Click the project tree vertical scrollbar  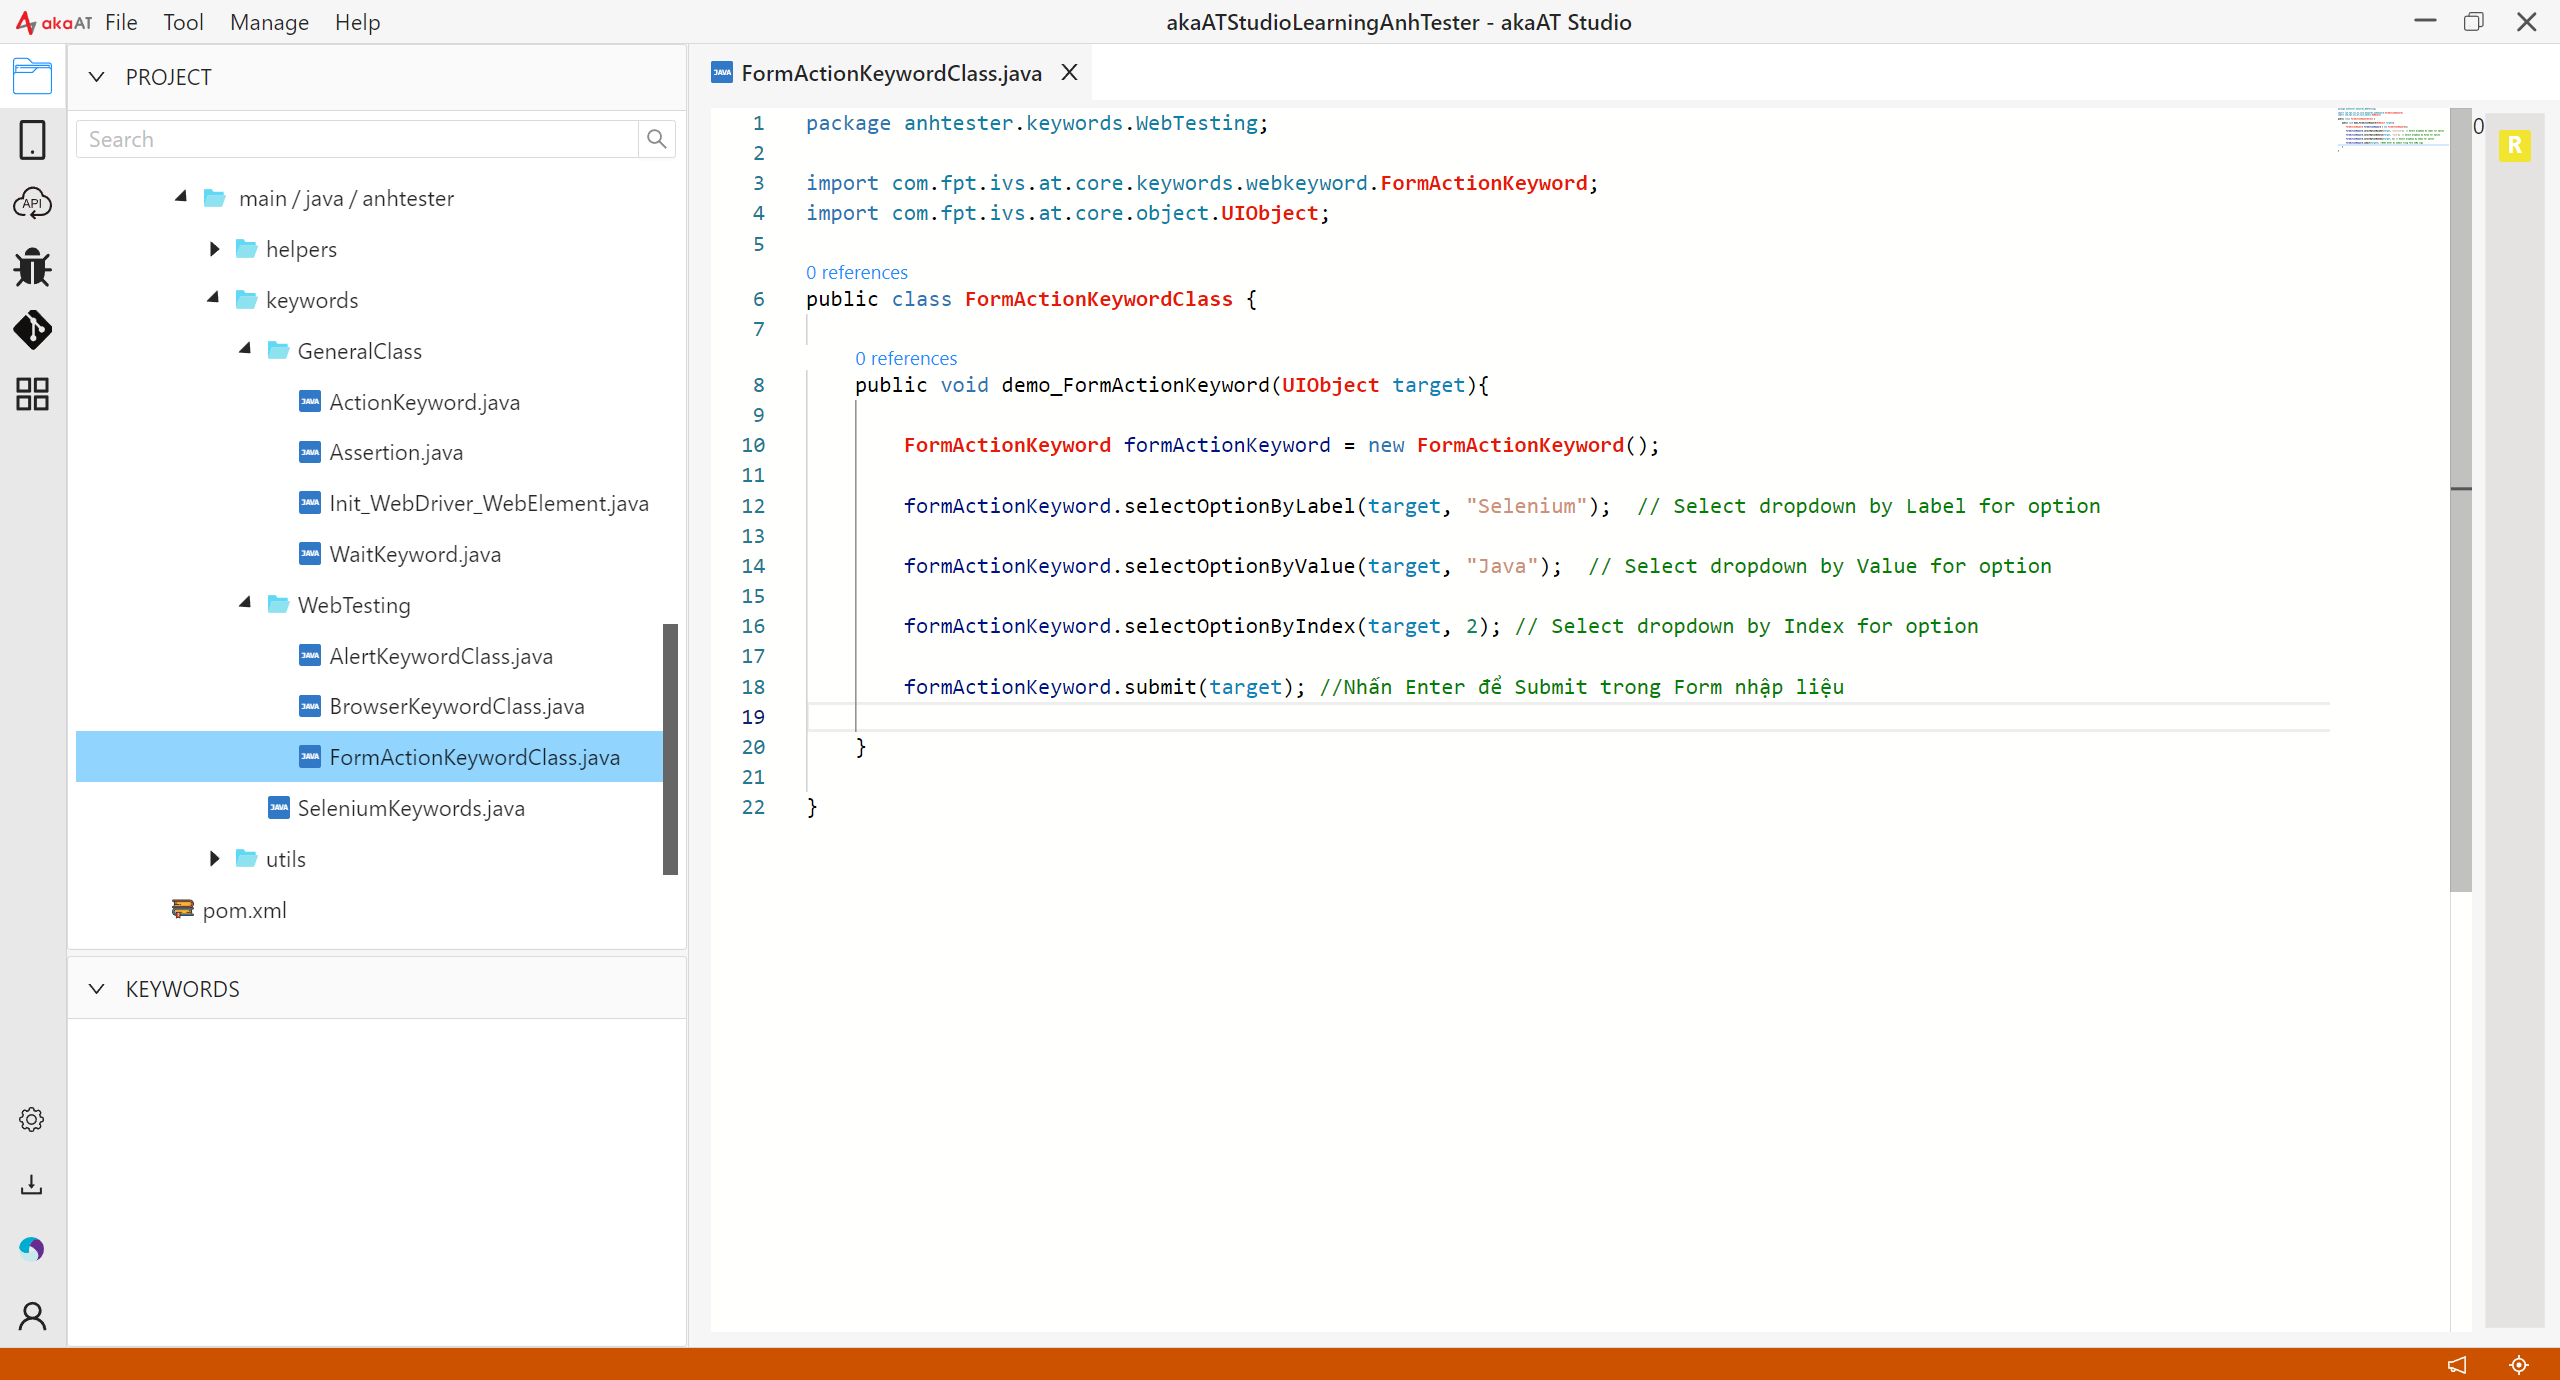tap(670, 748)
